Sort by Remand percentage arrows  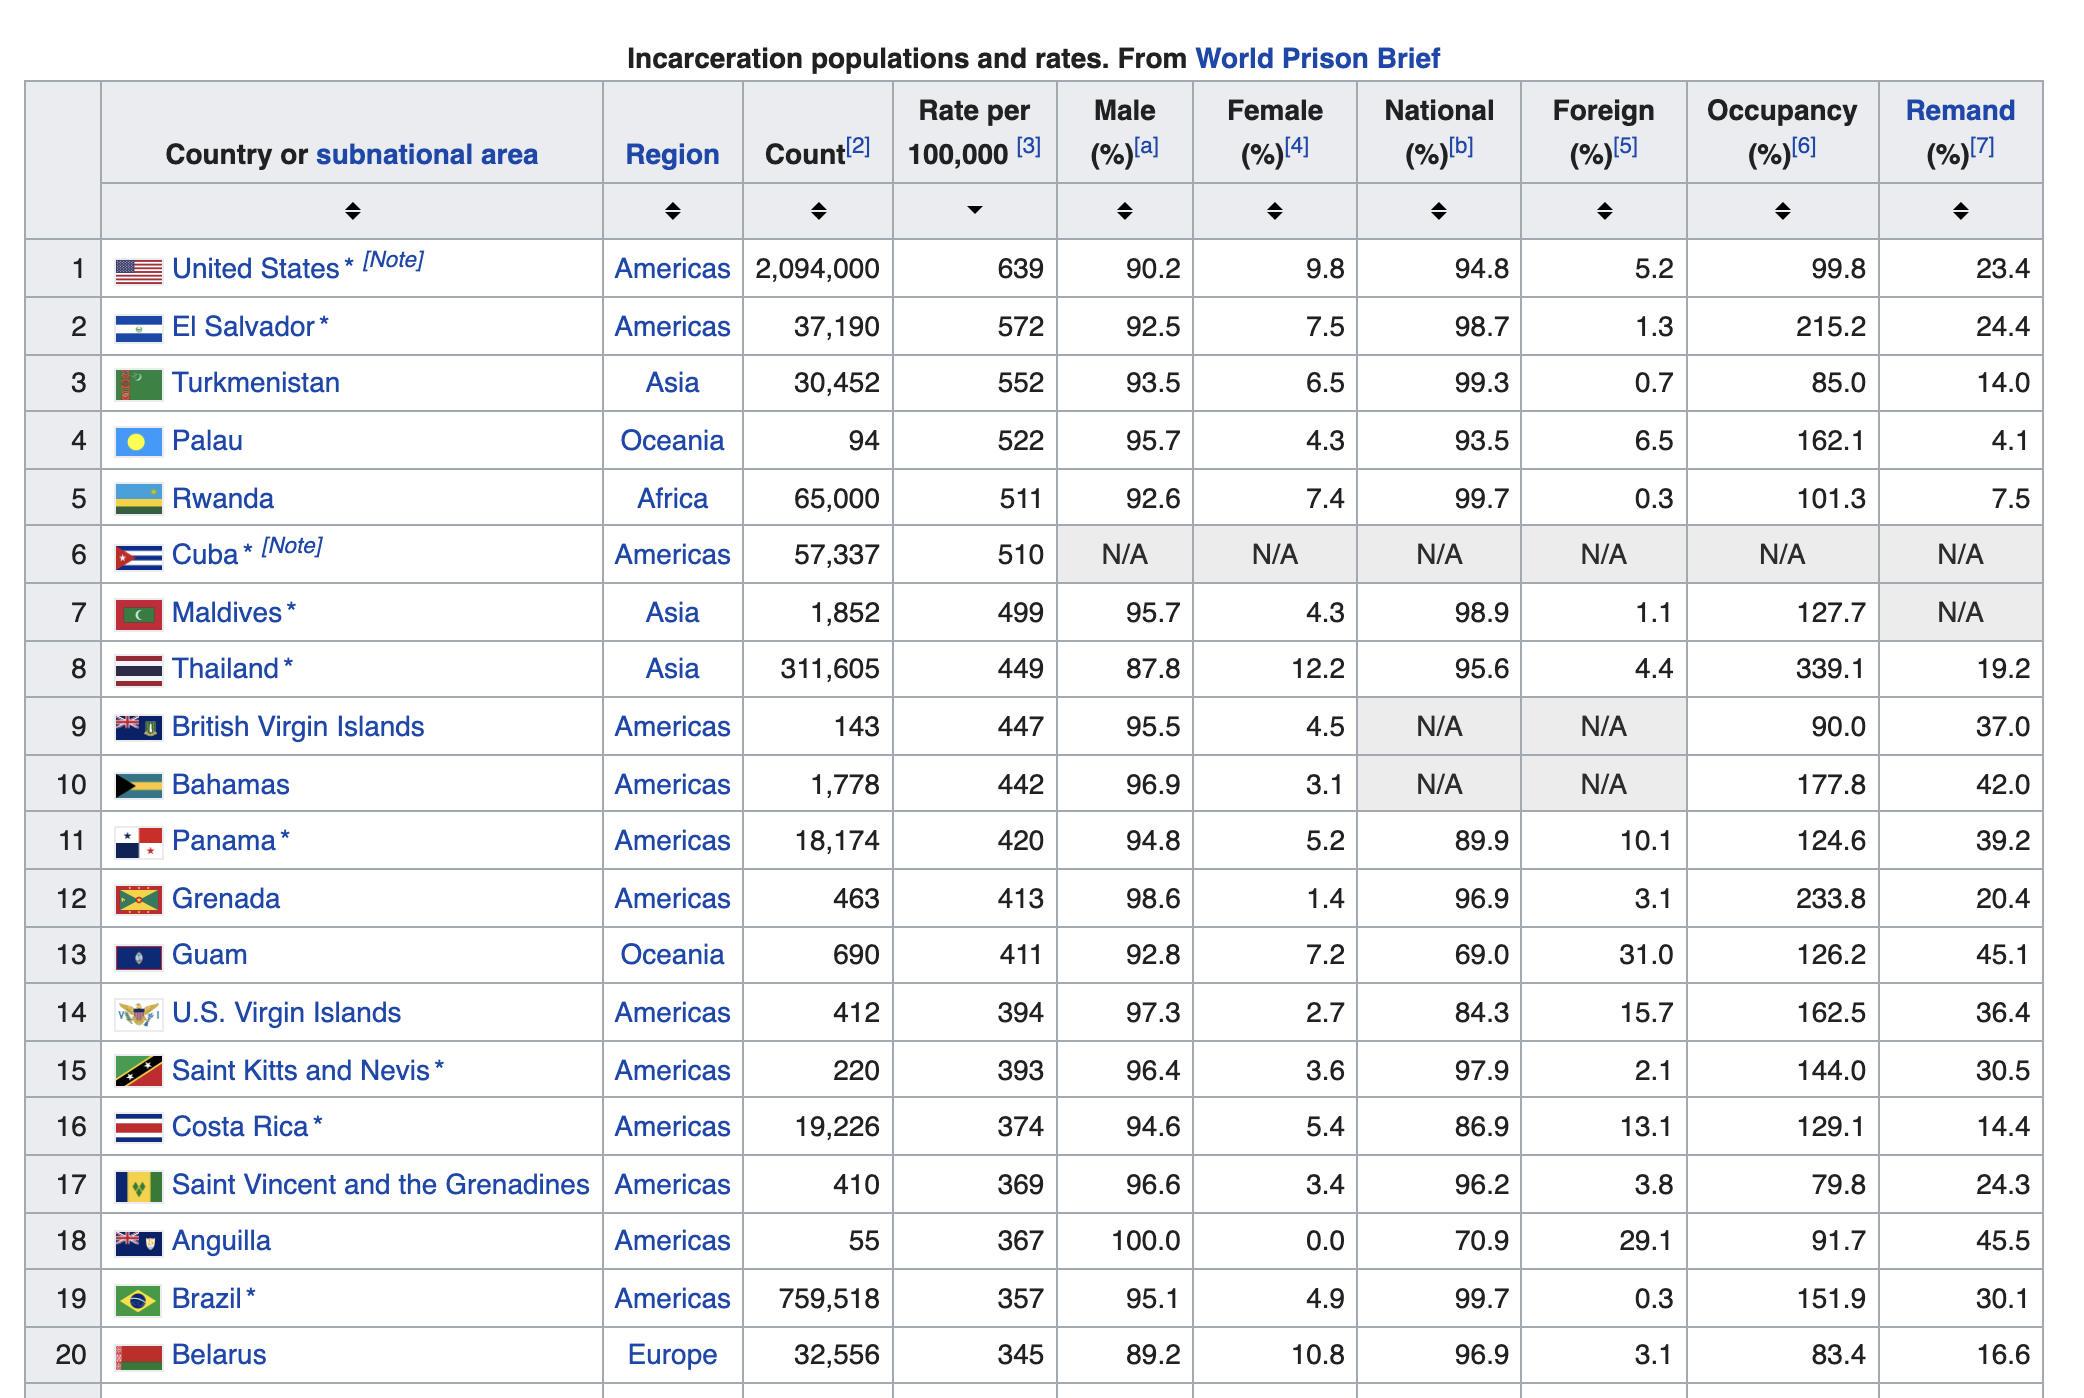point(1960,211)
